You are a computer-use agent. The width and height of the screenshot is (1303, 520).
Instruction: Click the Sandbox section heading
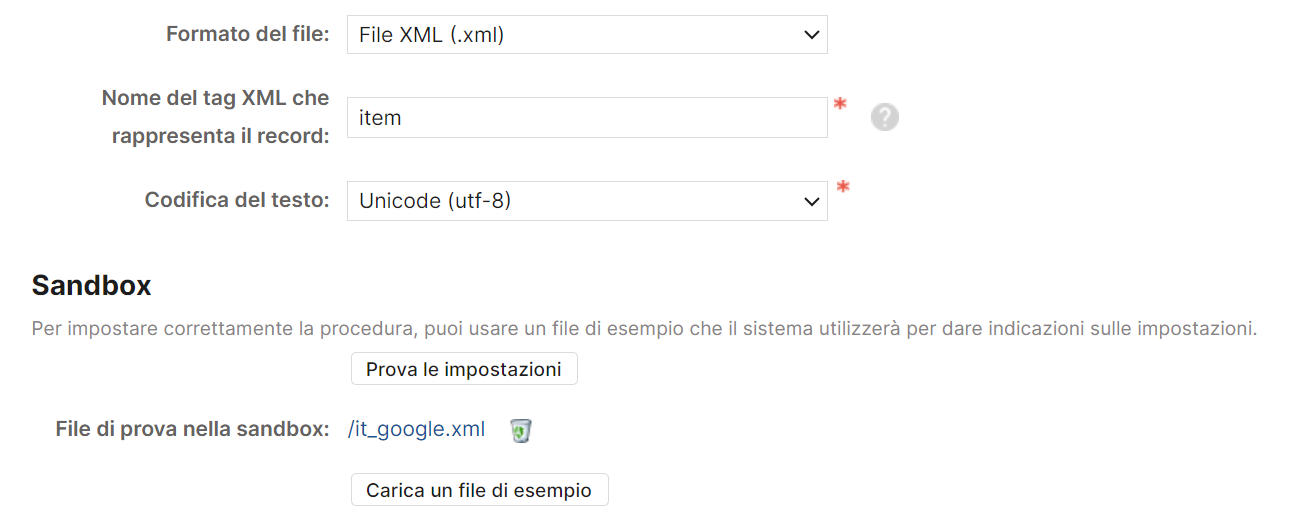[91, 286]
